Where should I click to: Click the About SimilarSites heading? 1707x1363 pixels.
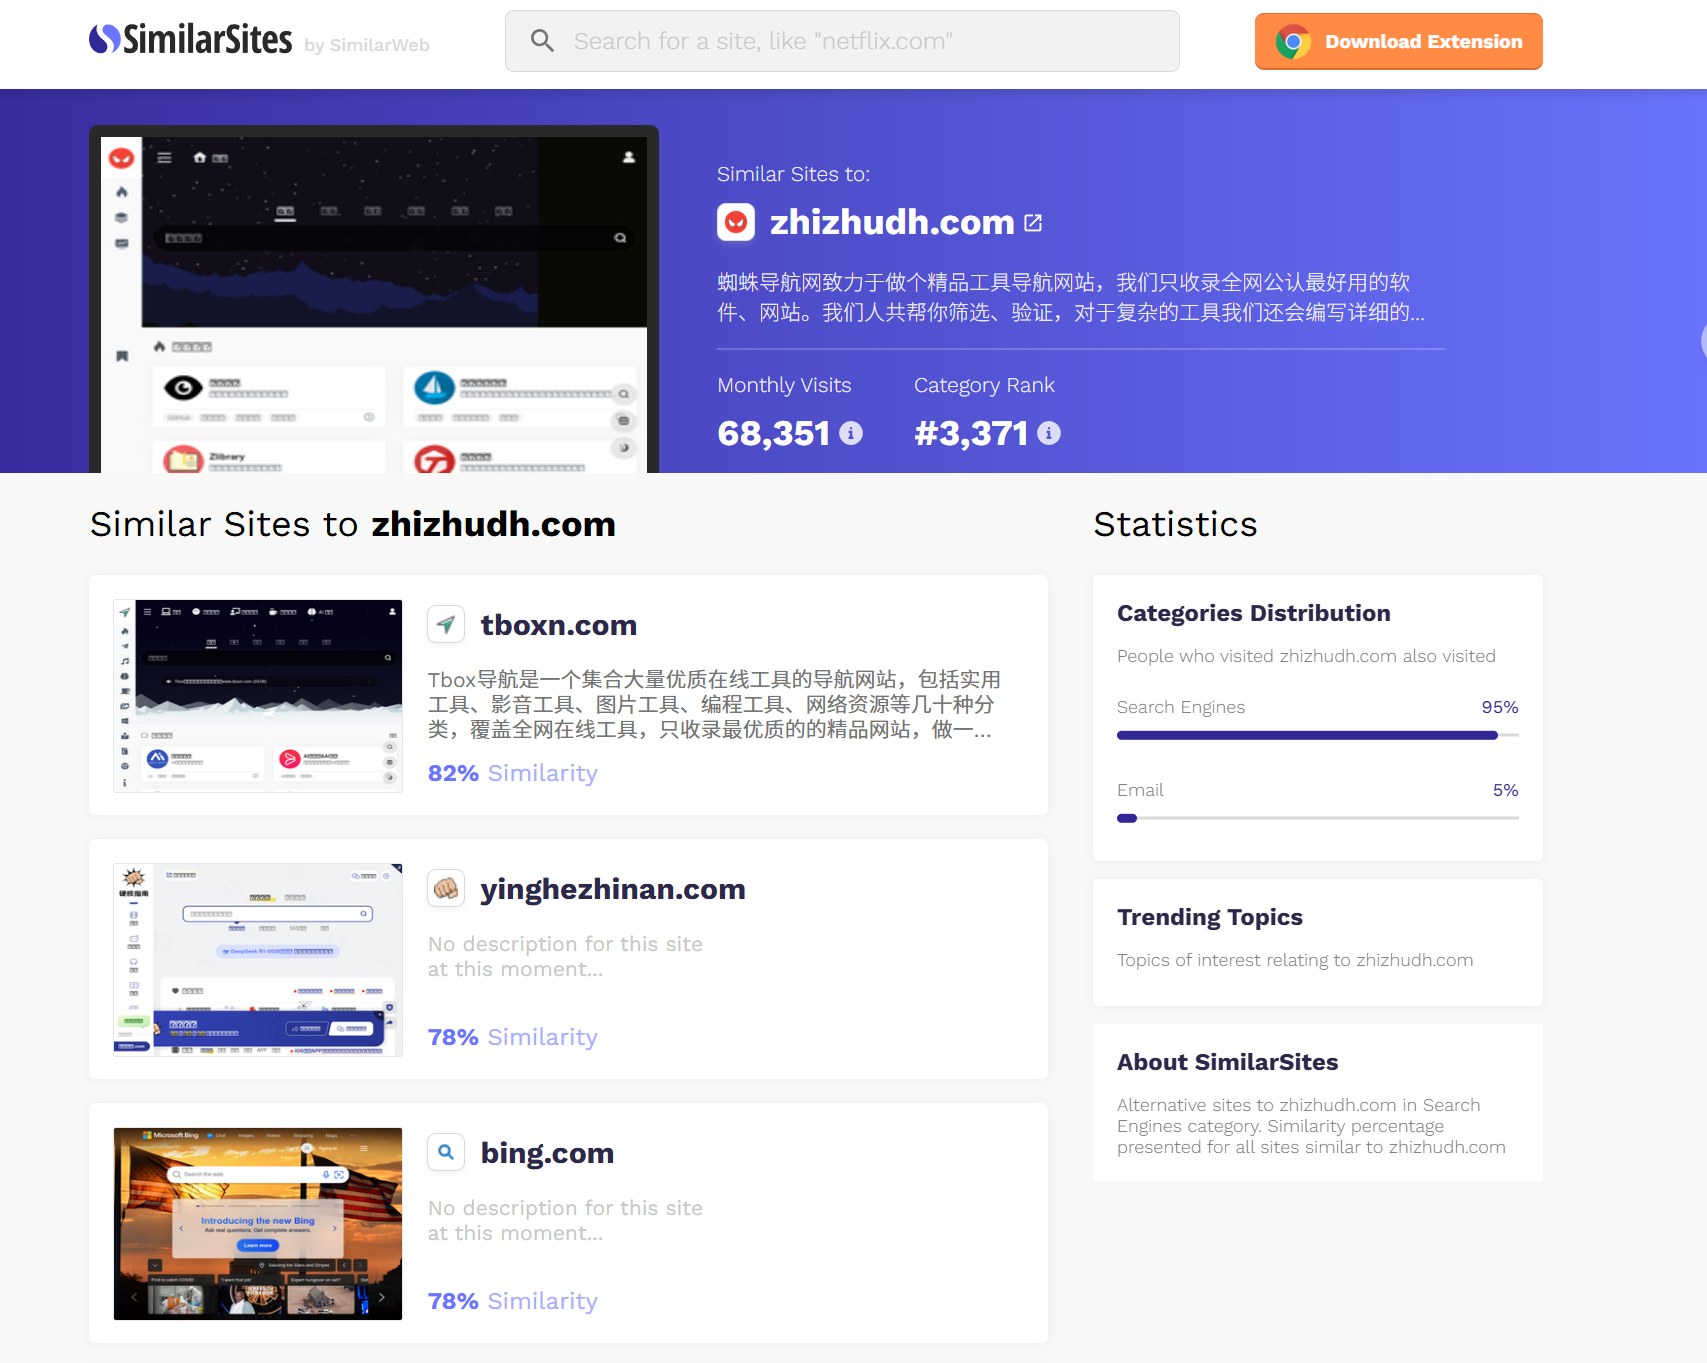pyautogui.click(x=1228, y=1062)
